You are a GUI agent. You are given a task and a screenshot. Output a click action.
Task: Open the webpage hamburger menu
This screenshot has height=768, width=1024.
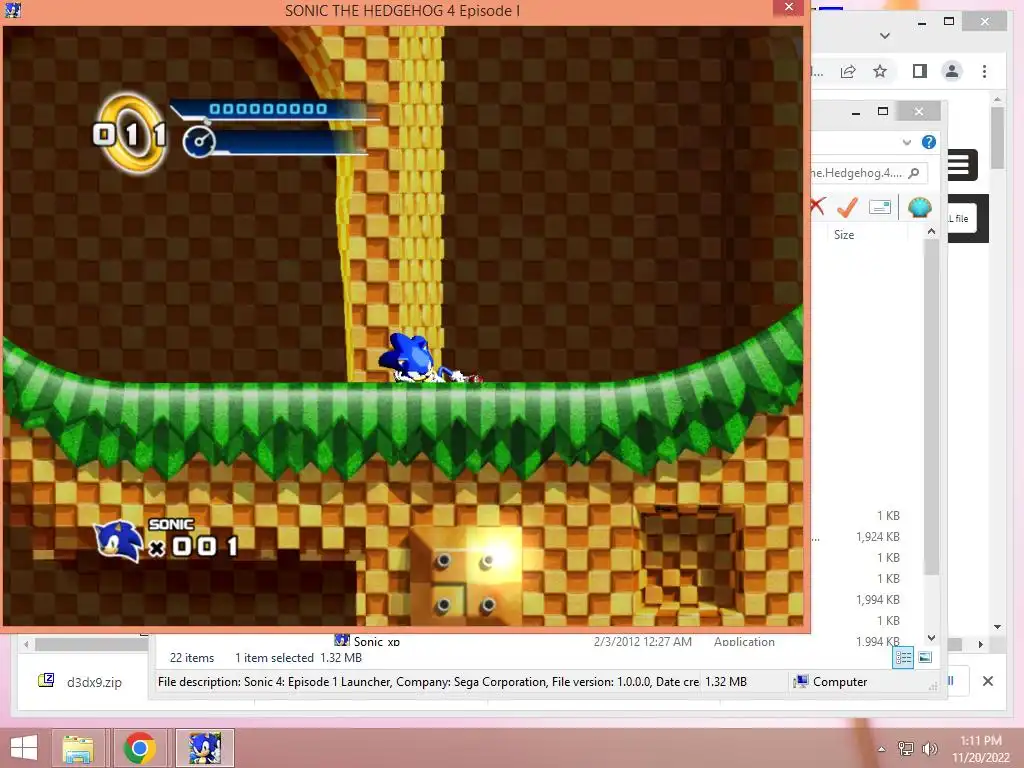(x=959, y=165)
